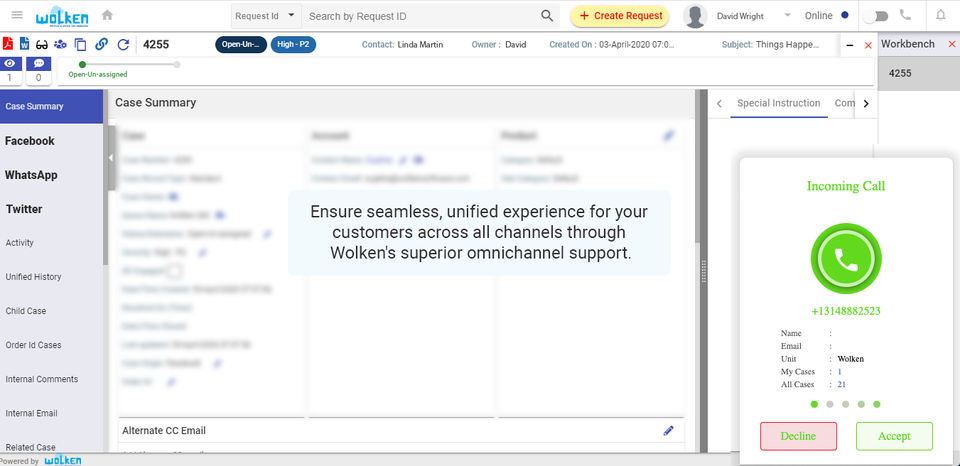Open My Cases count 1 link
Screen dimensions: 960x466
click(839, 372)
